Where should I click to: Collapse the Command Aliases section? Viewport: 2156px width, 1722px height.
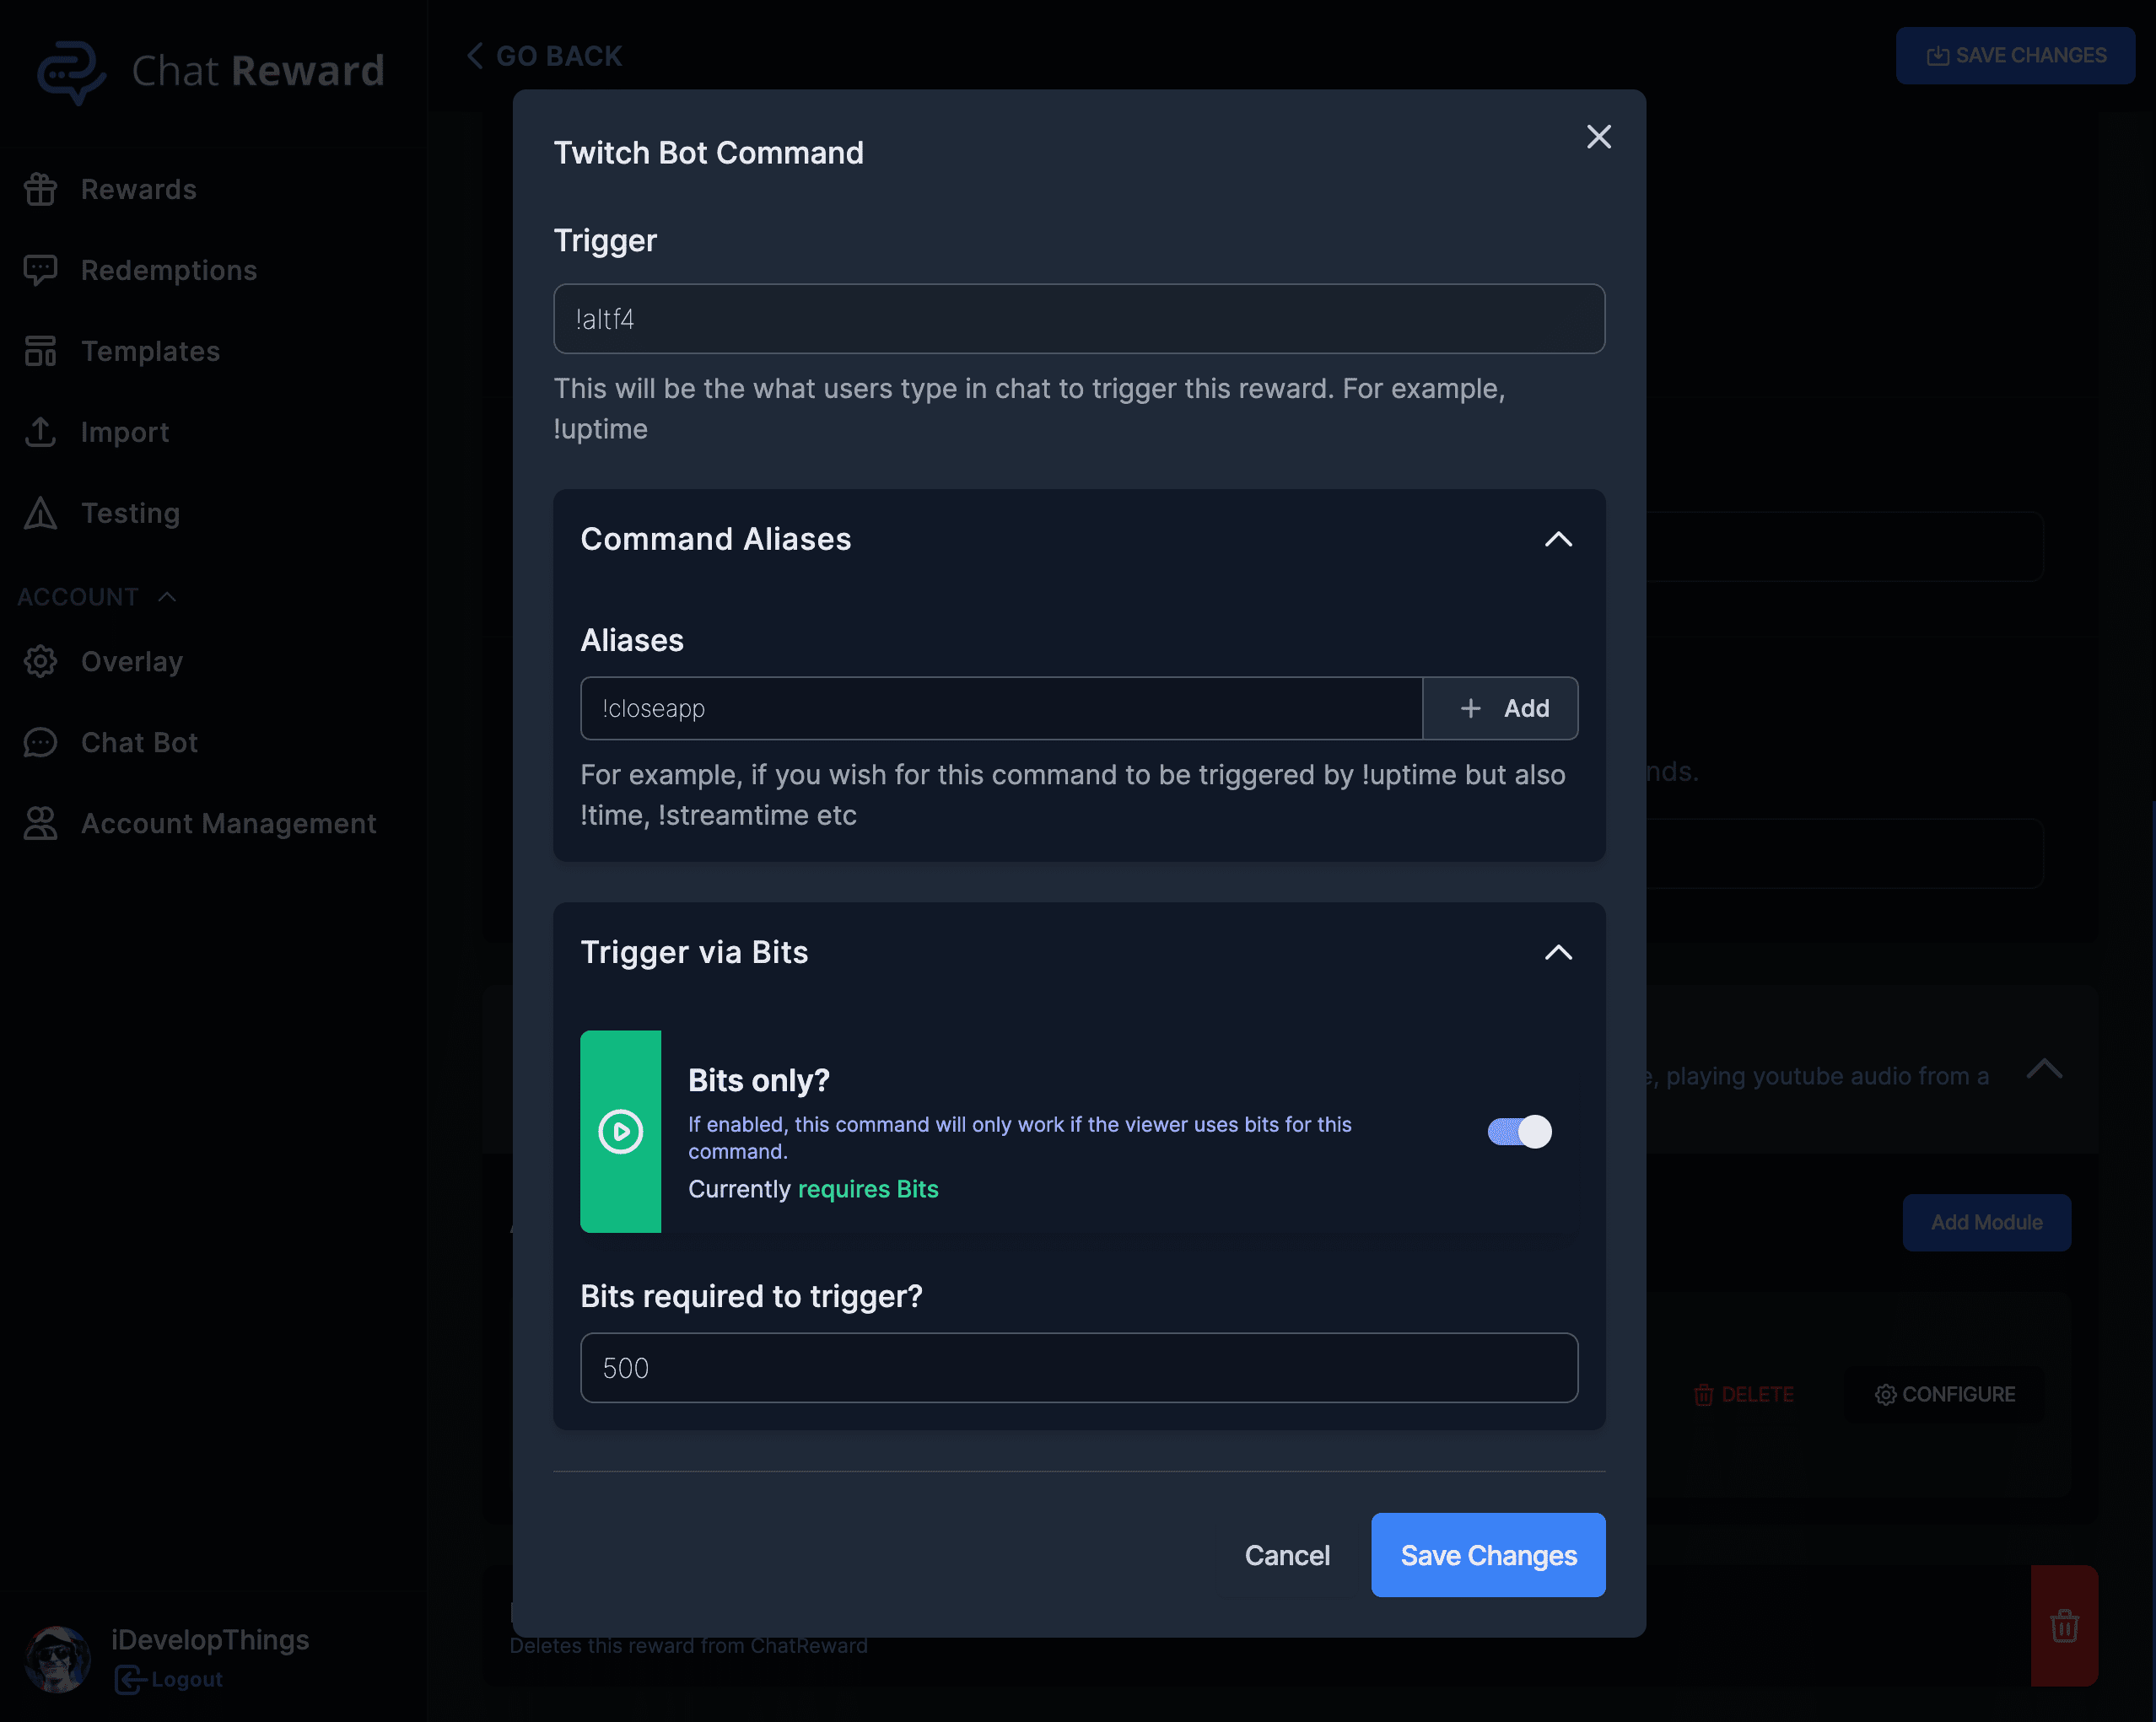(x=1558, y=539)
